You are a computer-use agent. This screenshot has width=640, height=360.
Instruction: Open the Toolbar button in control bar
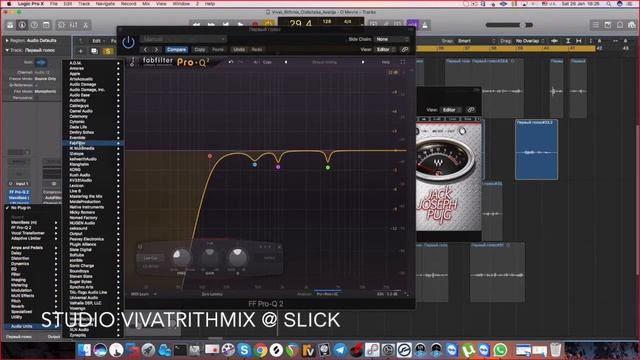(x=46, y=25)
